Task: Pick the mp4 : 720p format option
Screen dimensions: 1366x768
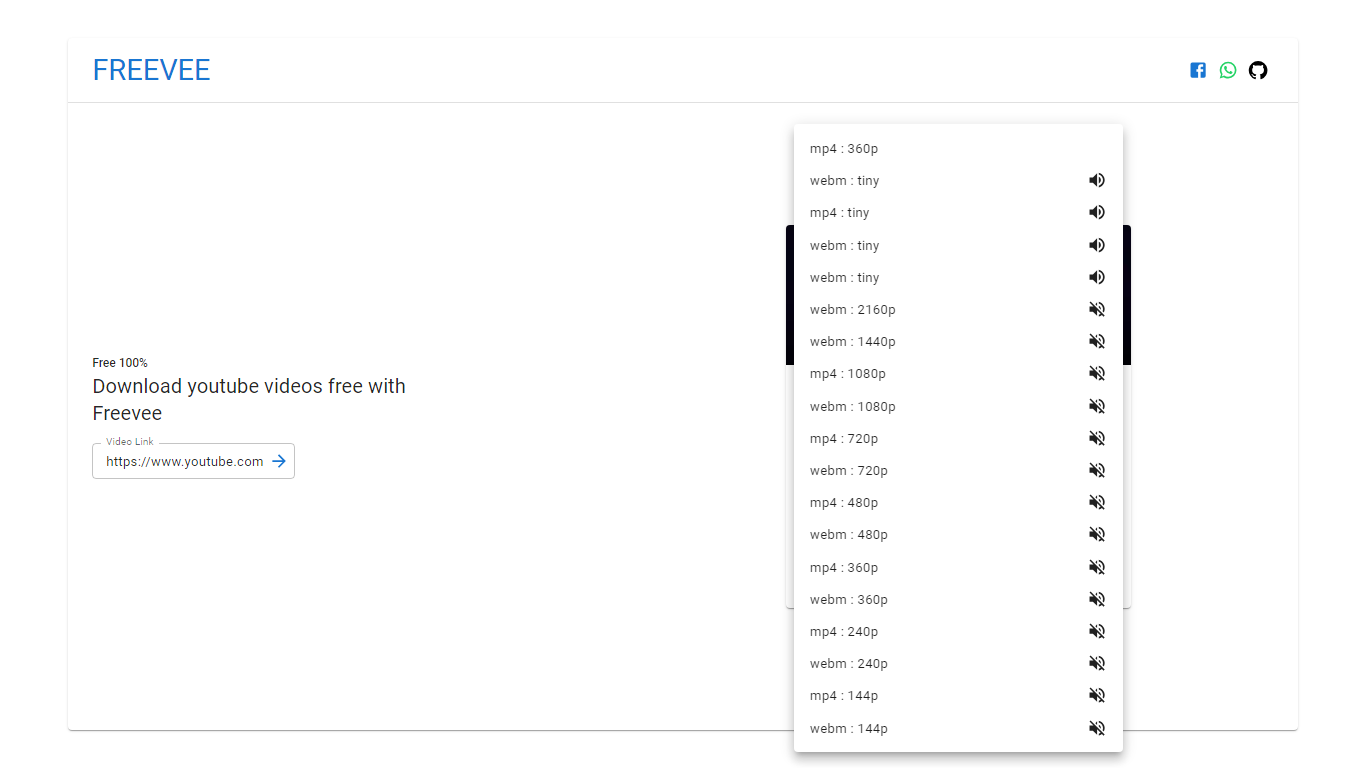Action: (958, 438)
